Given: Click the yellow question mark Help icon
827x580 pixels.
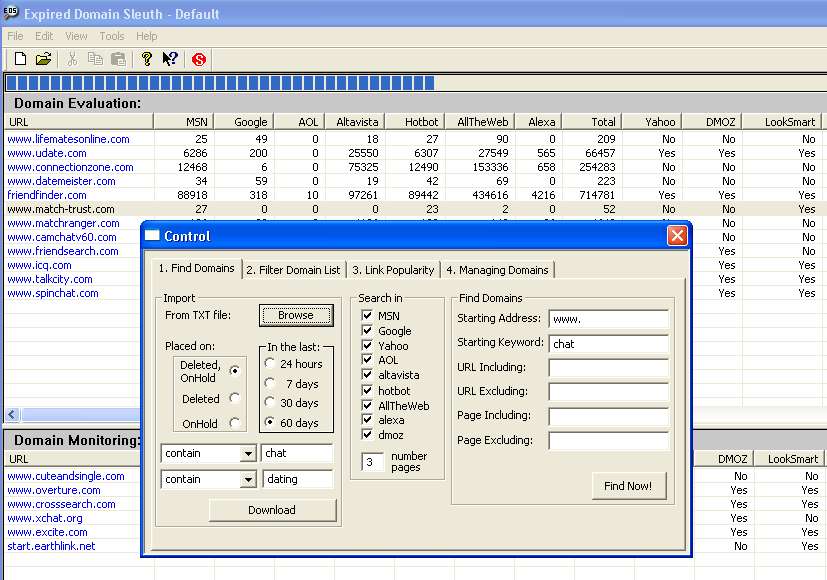Looking at the screenshot, I should point(147,60).
